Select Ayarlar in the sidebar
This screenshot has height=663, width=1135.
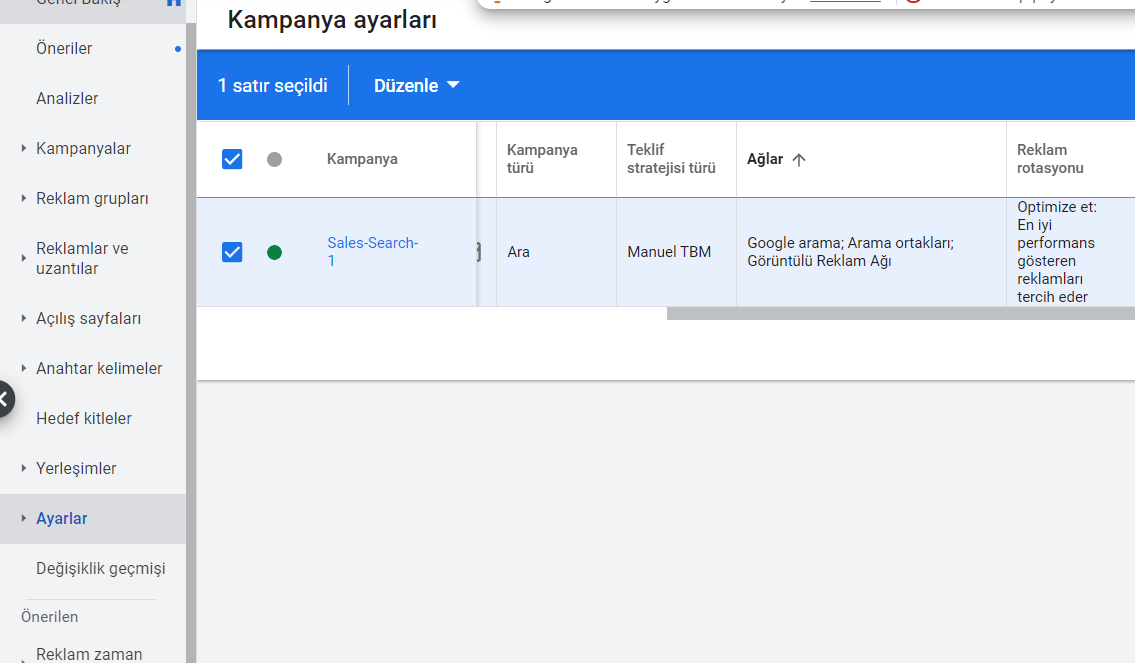coord(62,518)
